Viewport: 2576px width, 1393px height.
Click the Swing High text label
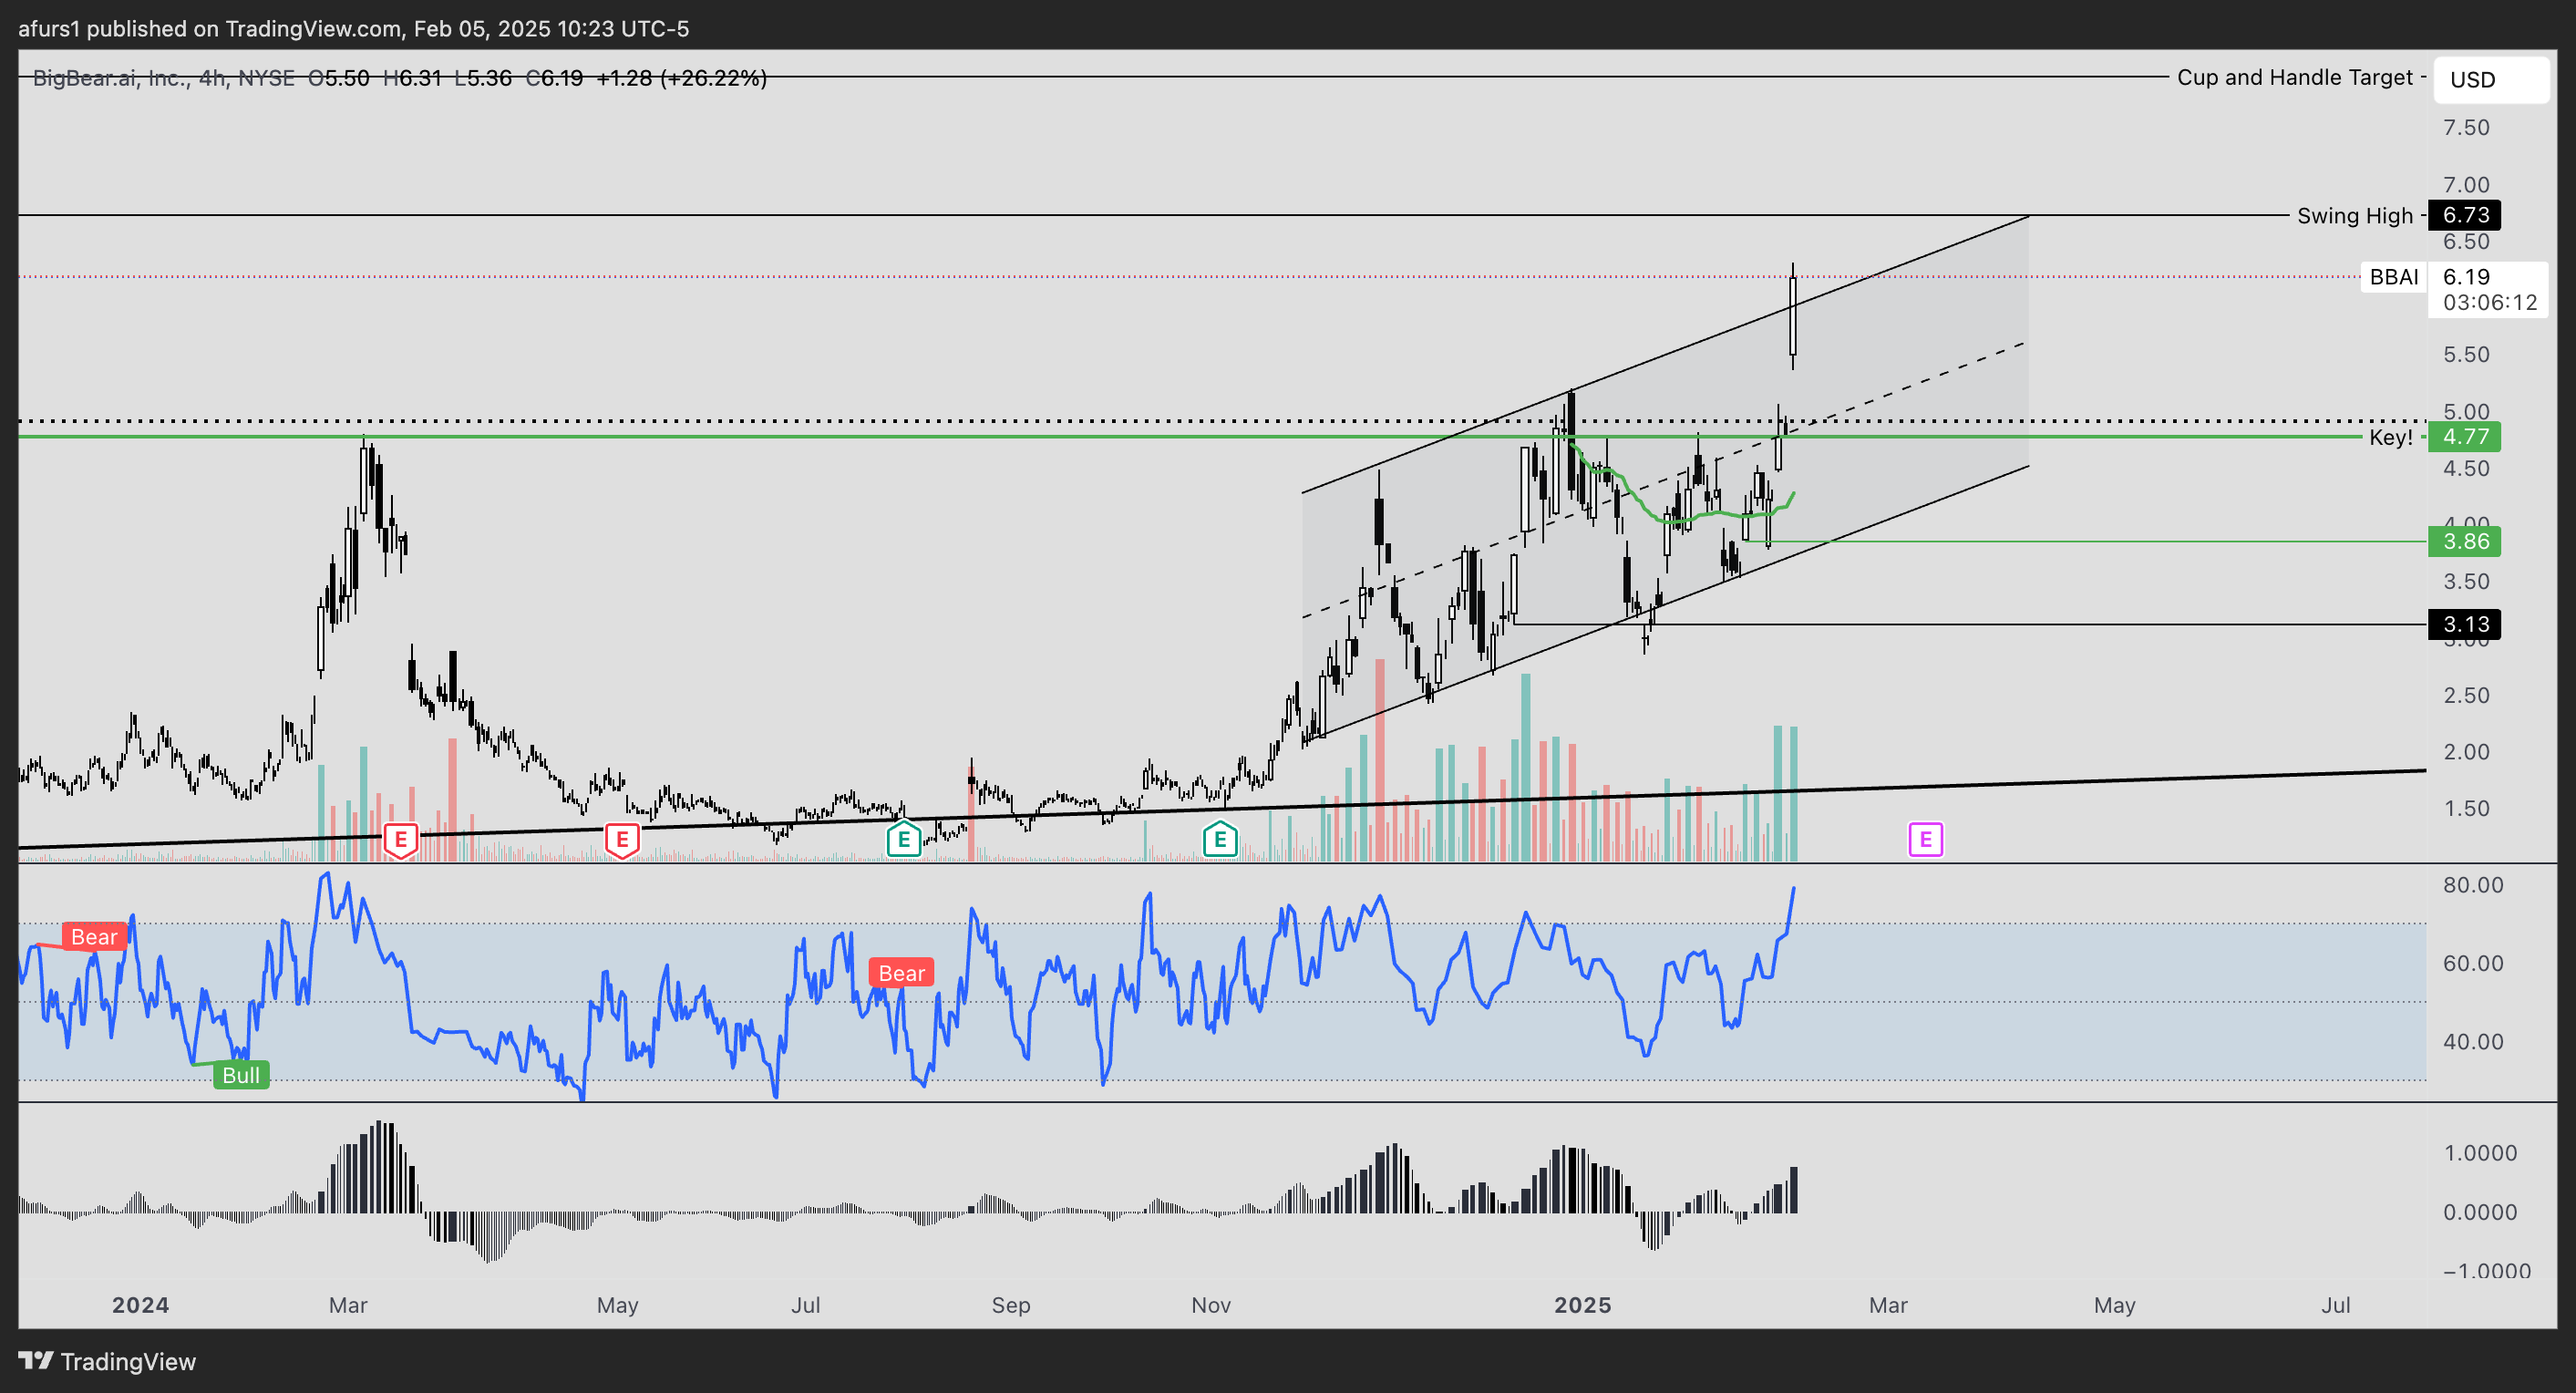coord(2354,216)
